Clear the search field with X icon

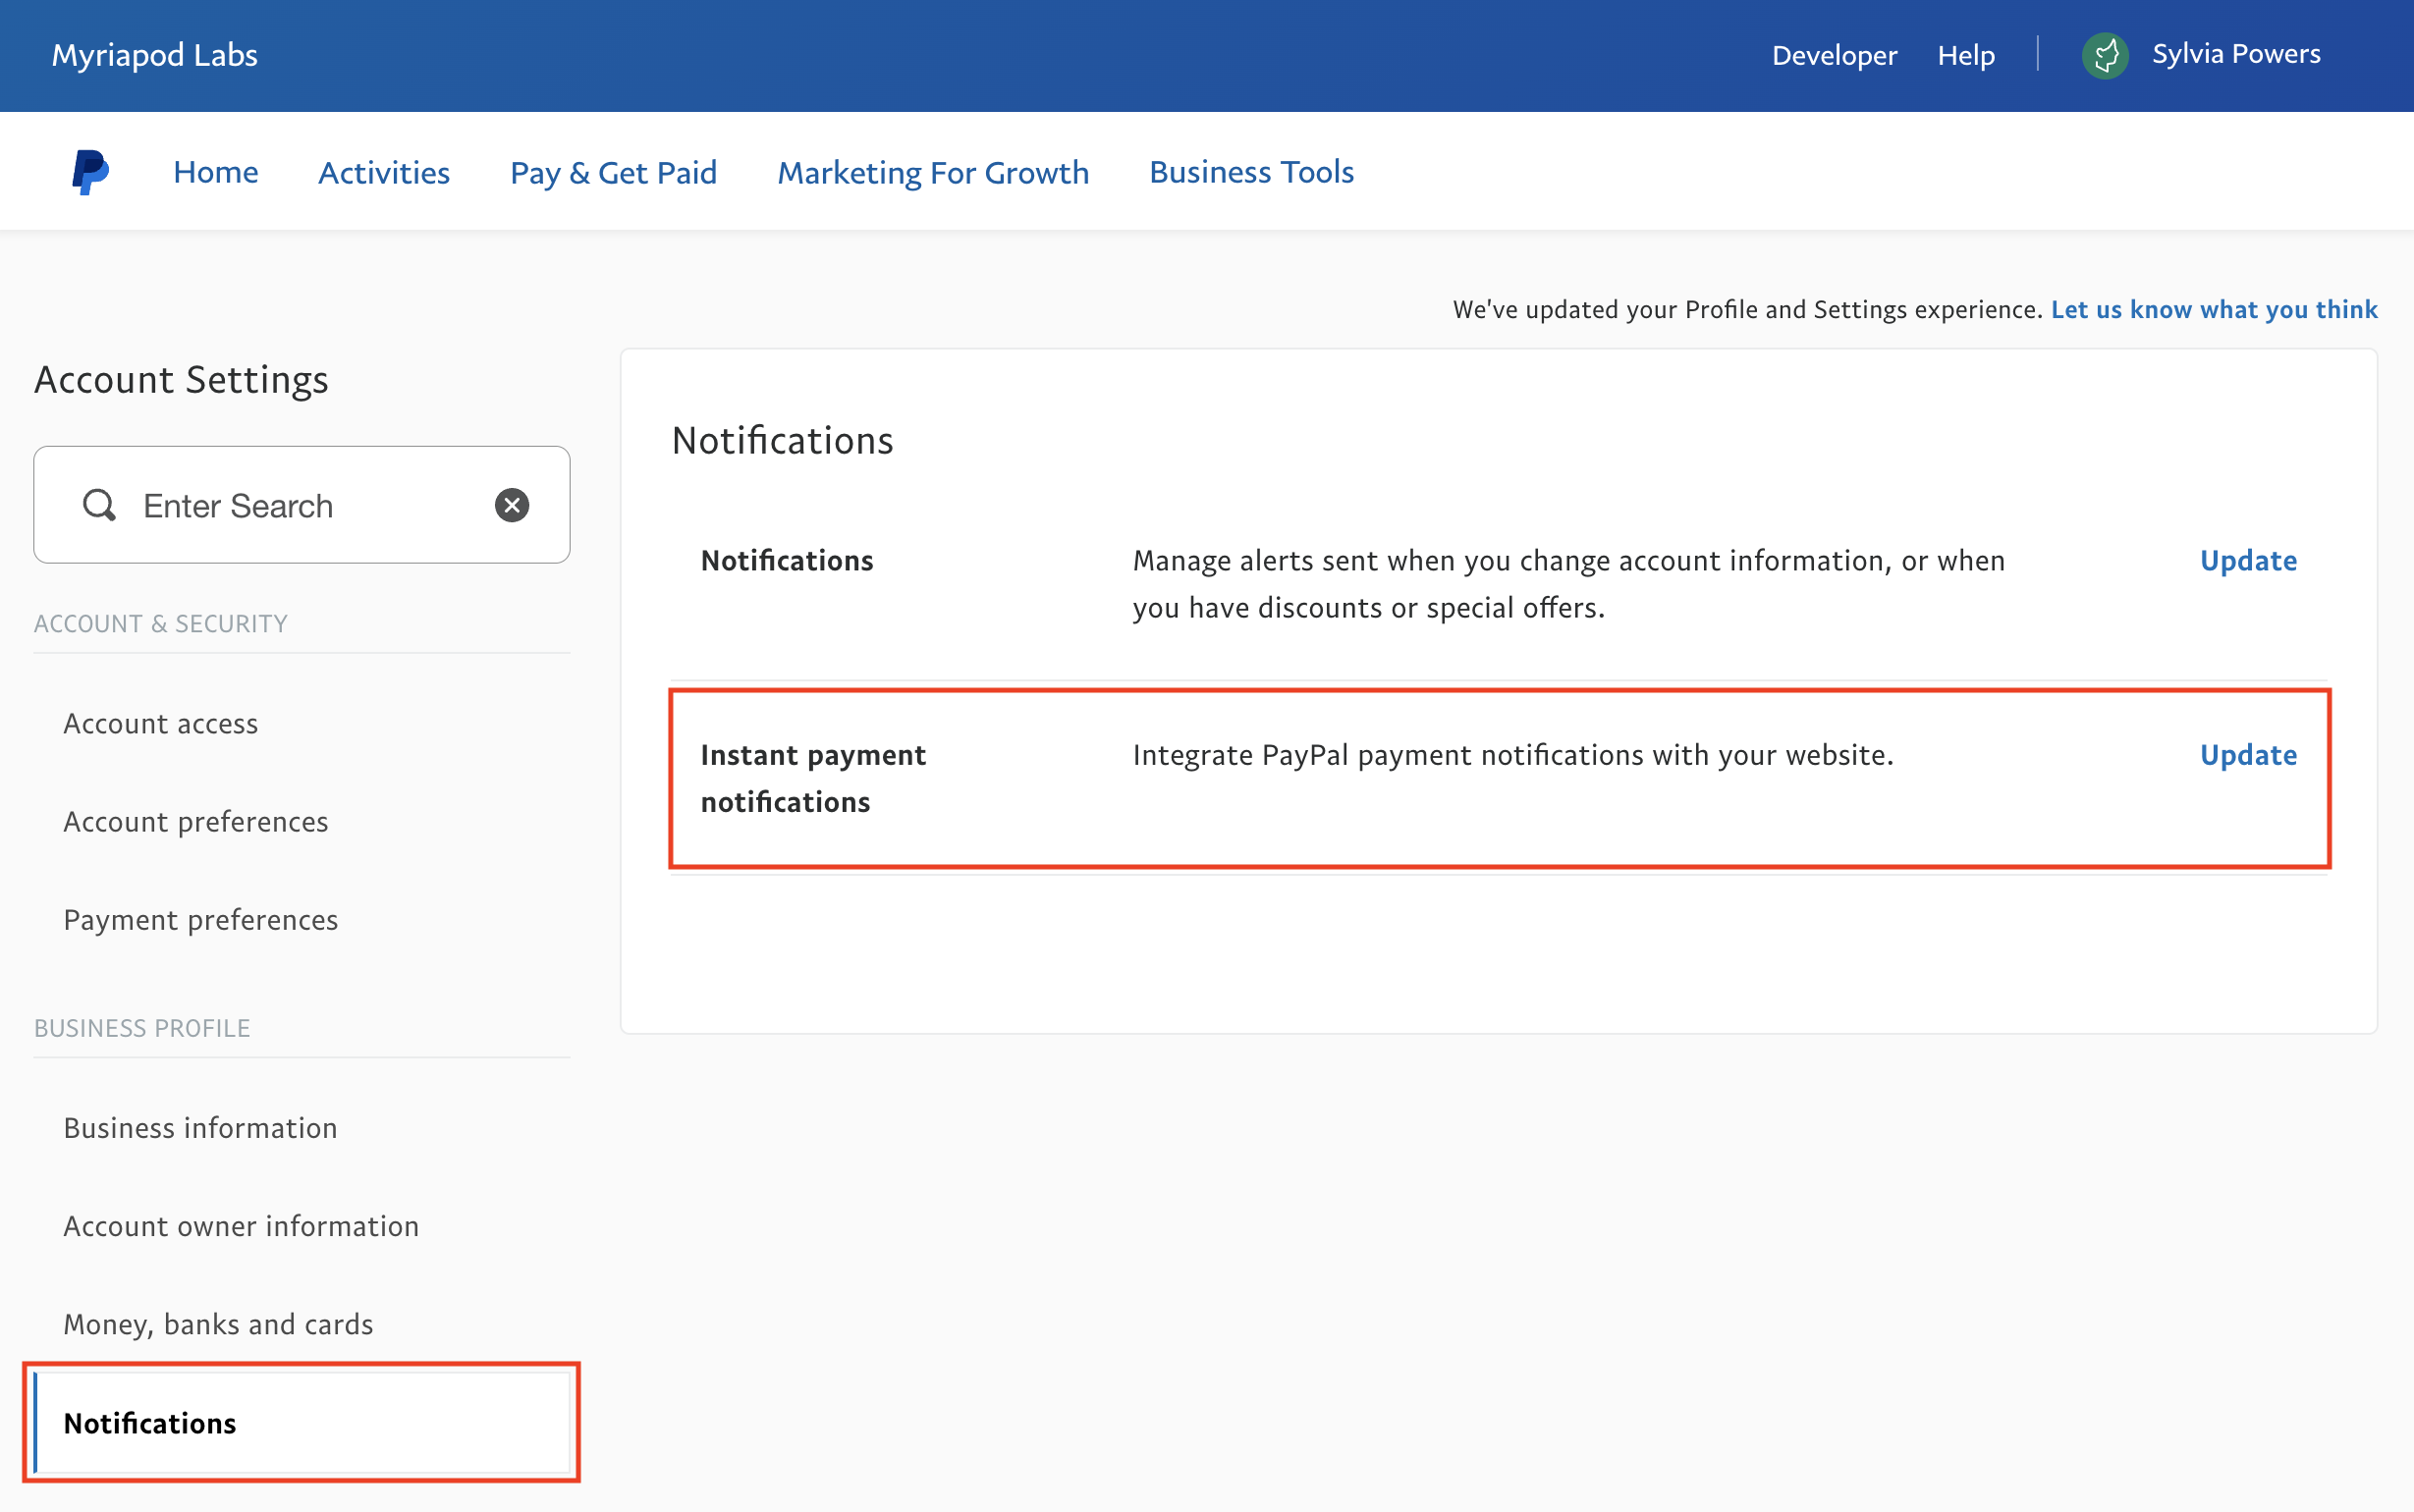point(512,505)
